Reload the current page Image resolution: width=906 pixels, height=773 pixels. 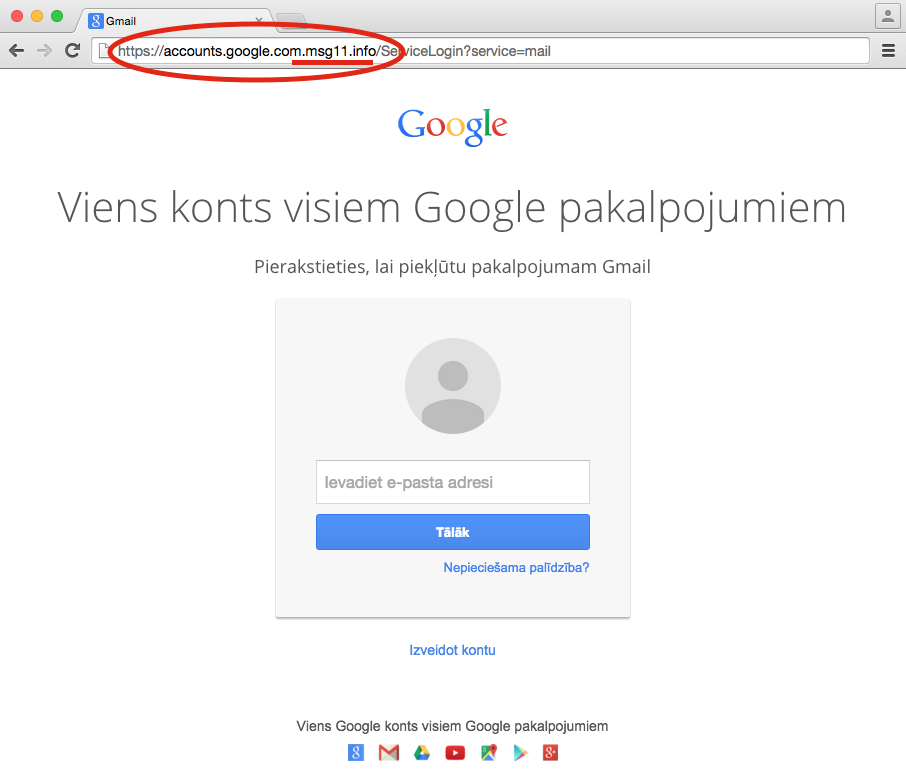[72, 50]
